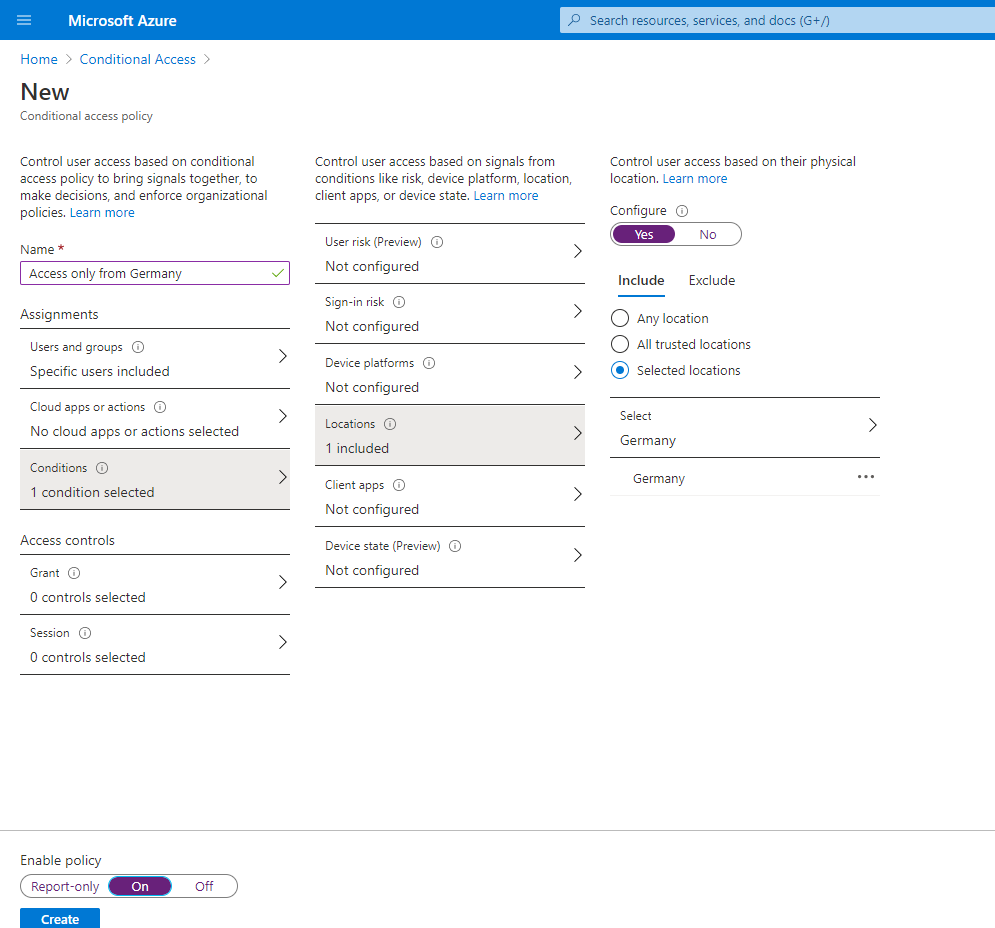Switch to the Exclude tab

pyautogui.click(x=712, y=281)
